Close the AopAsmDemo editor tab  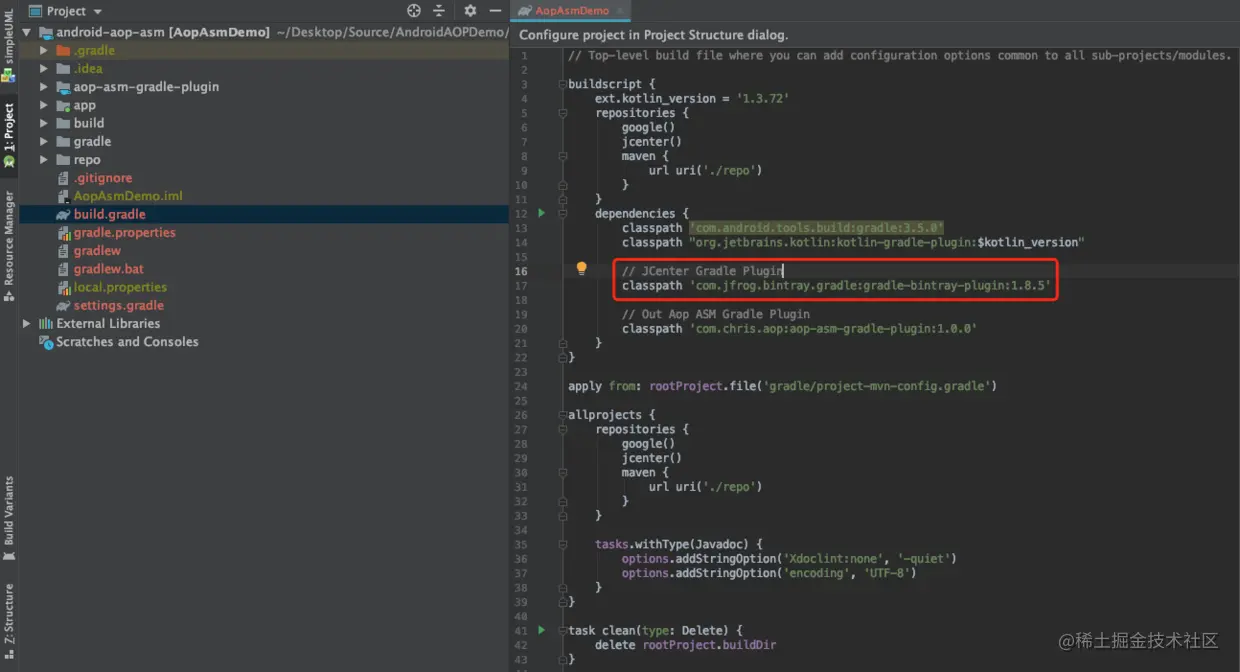(620, 11)
